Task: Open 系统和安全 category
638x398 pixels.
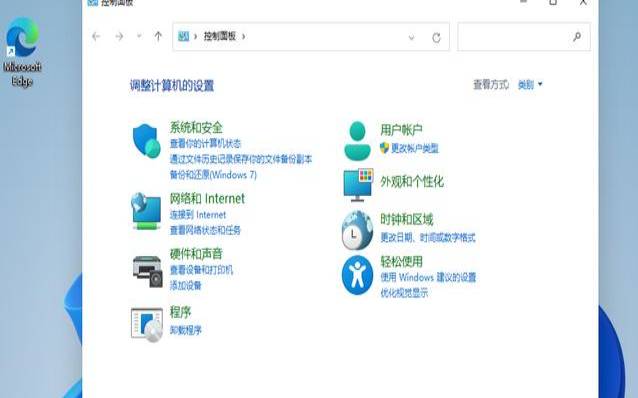Action: point(196,127)
